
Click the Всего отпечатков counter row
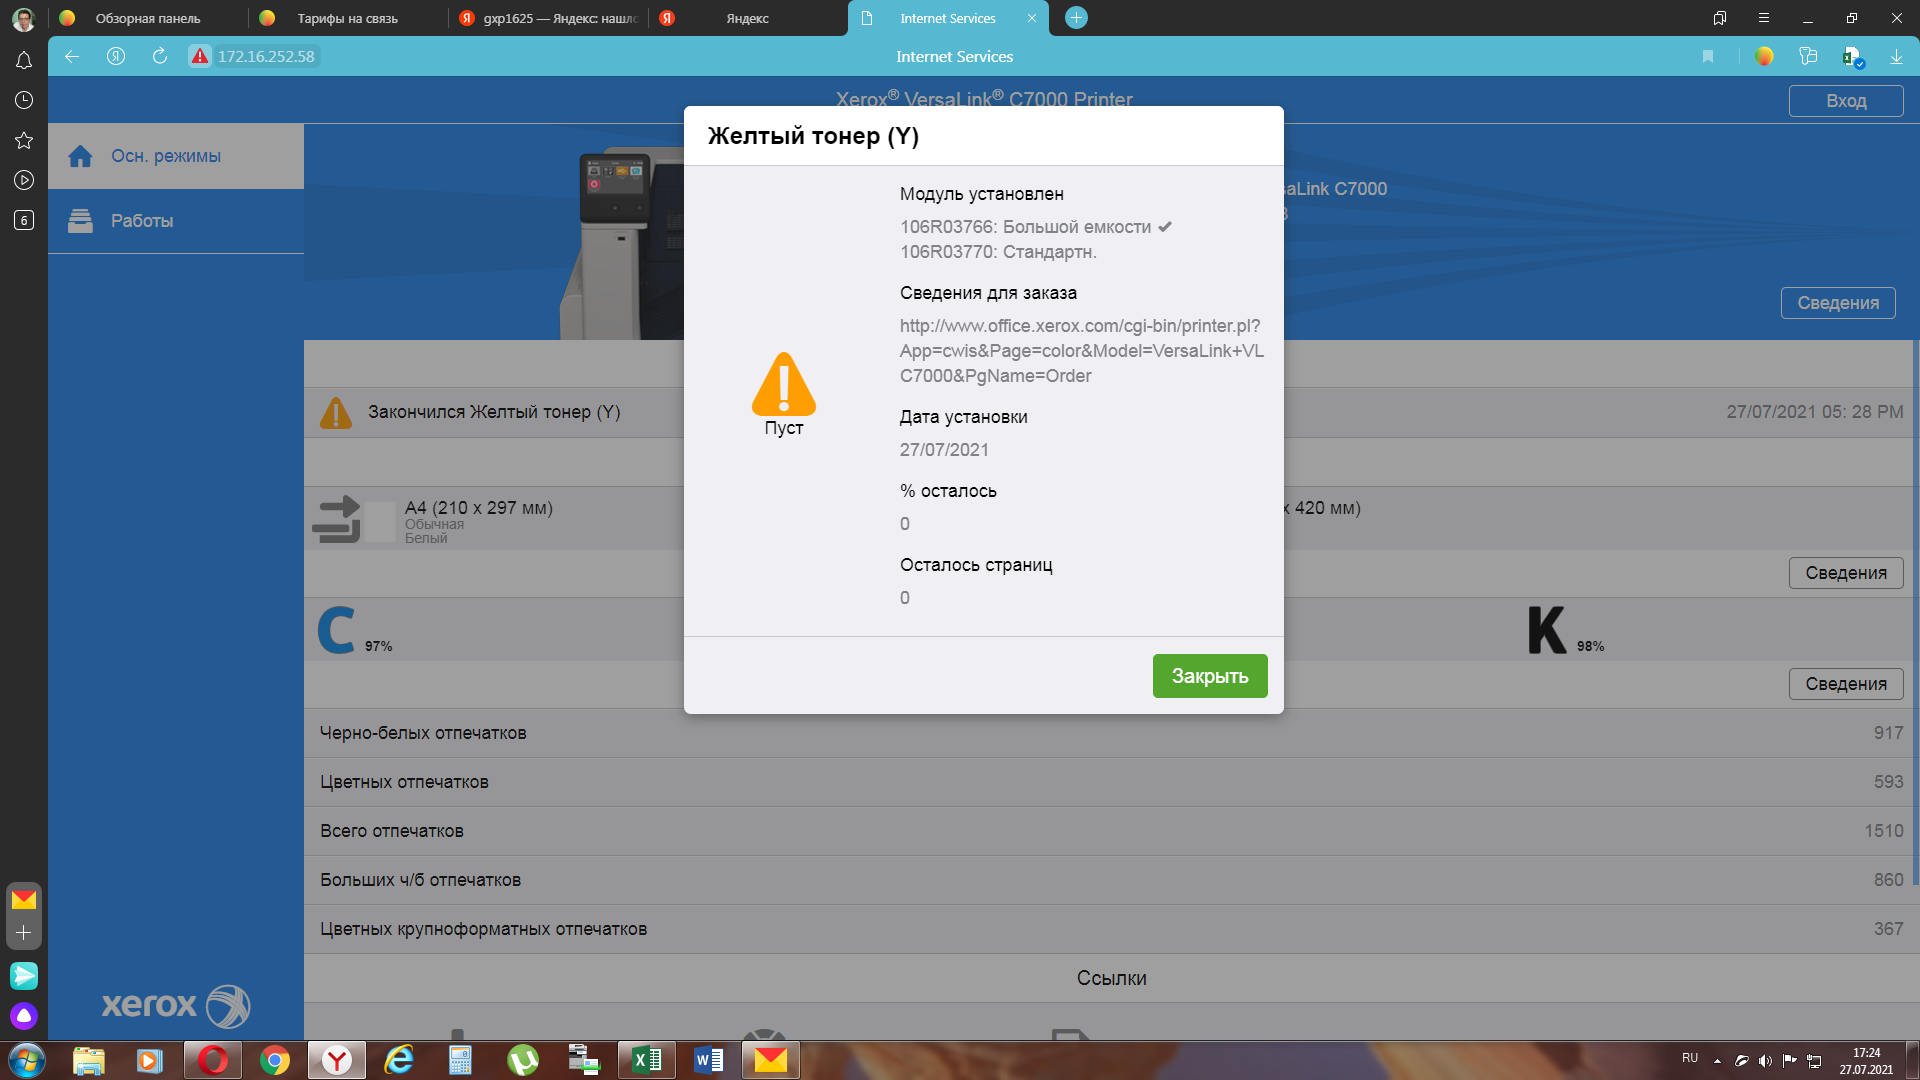point(1112,831)
